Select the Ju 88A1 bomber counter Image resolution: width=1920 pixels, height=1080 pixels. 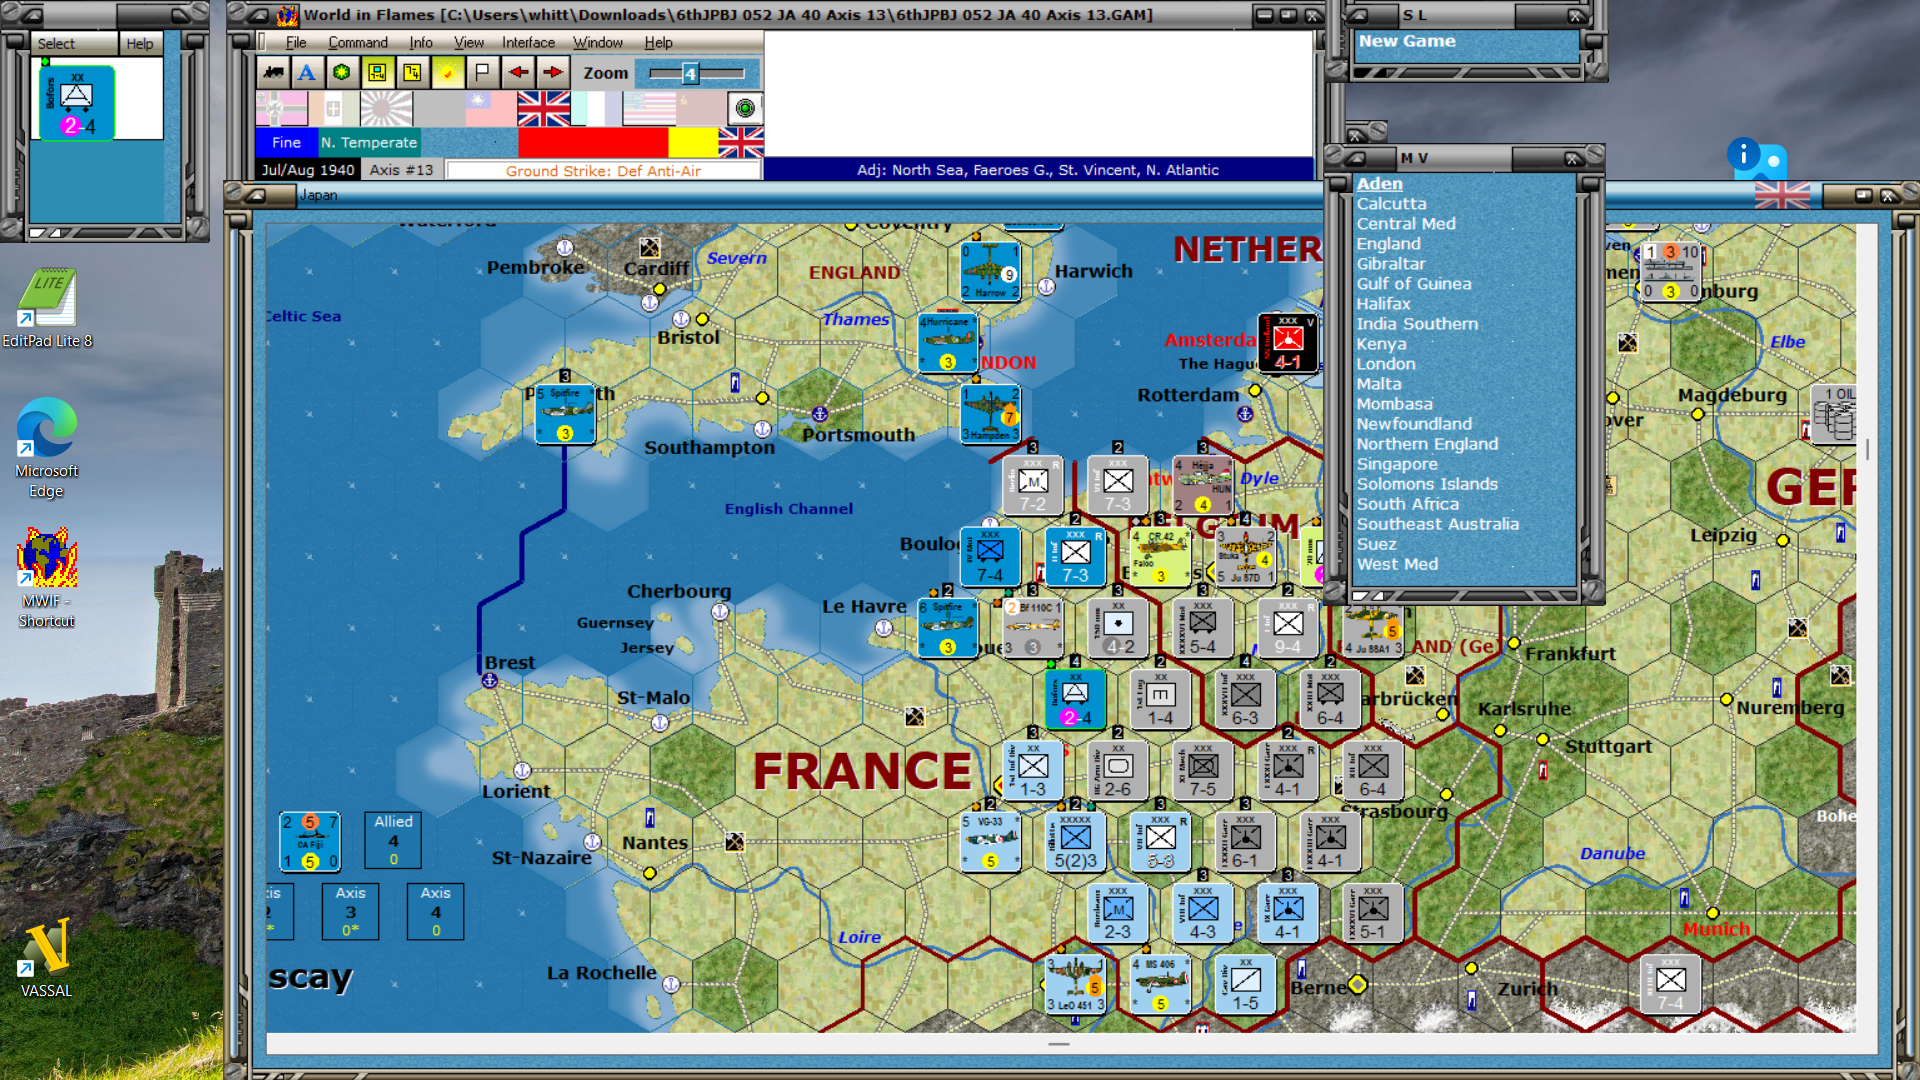click(1373, 630)
